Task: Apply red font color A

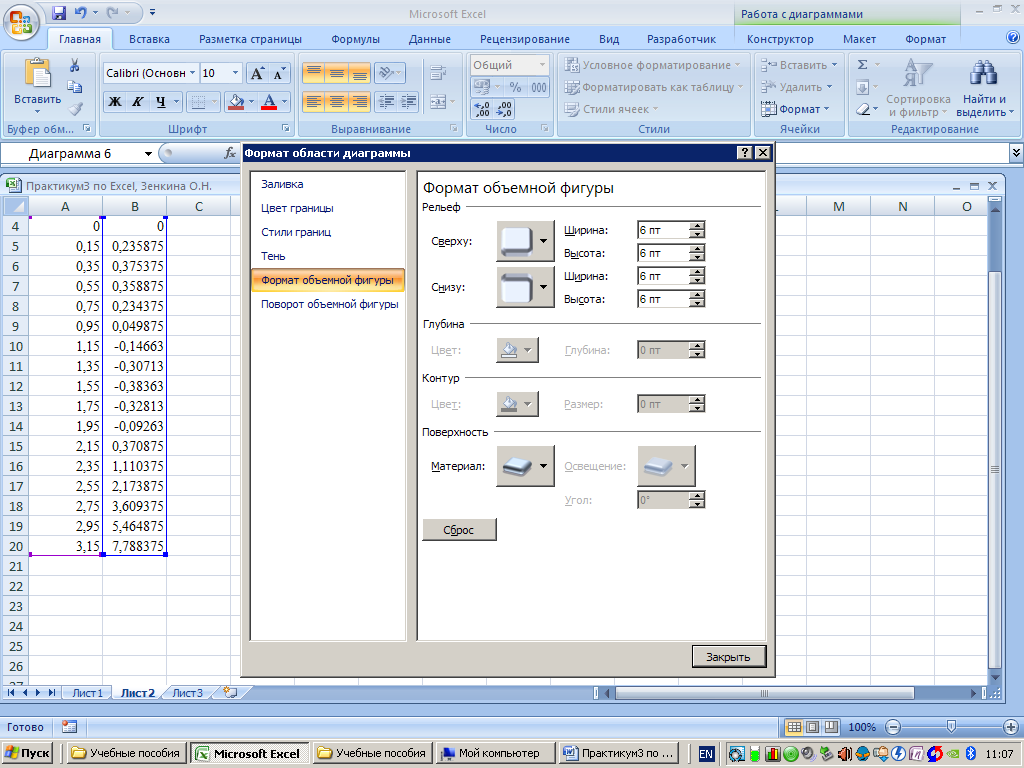Action: 268,102
